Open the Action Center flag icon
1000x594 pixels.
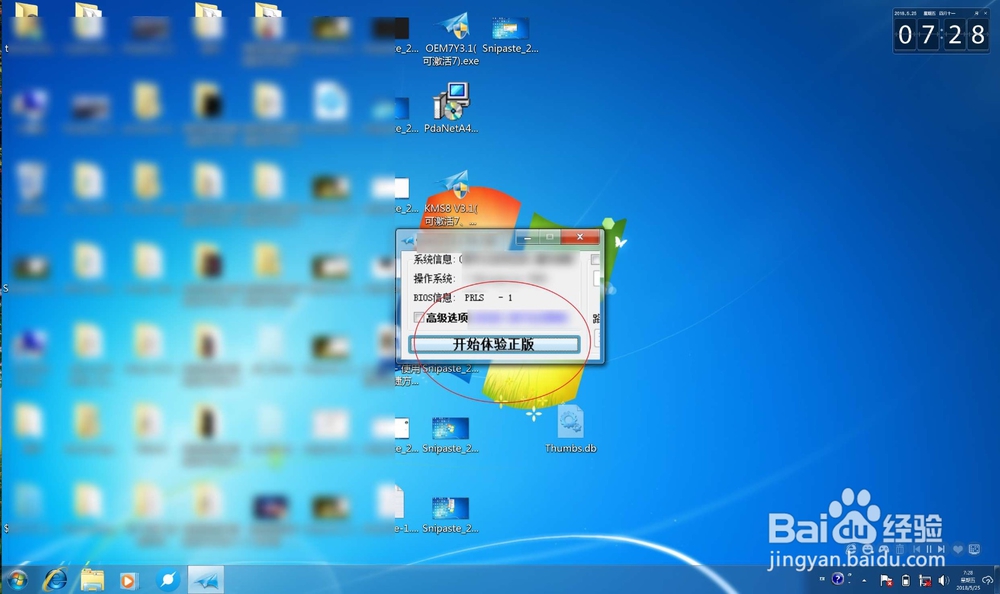pyautogui.click(x=886, y=581)
